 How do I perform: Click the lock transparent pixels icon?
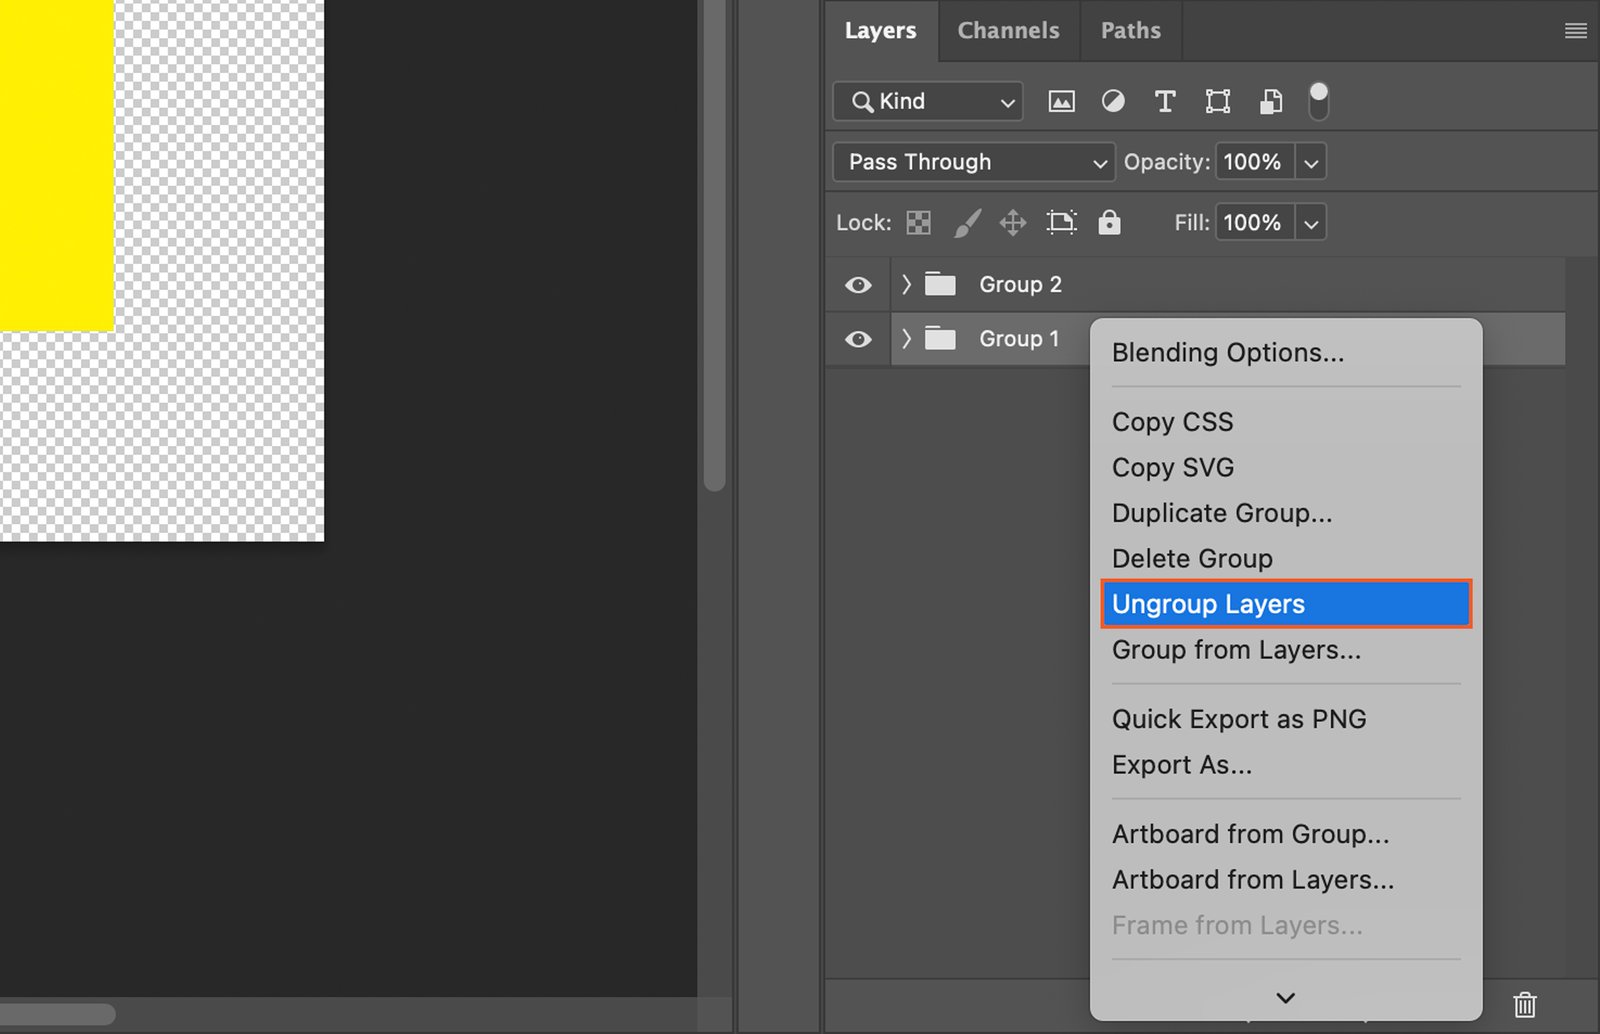(918, 222)
